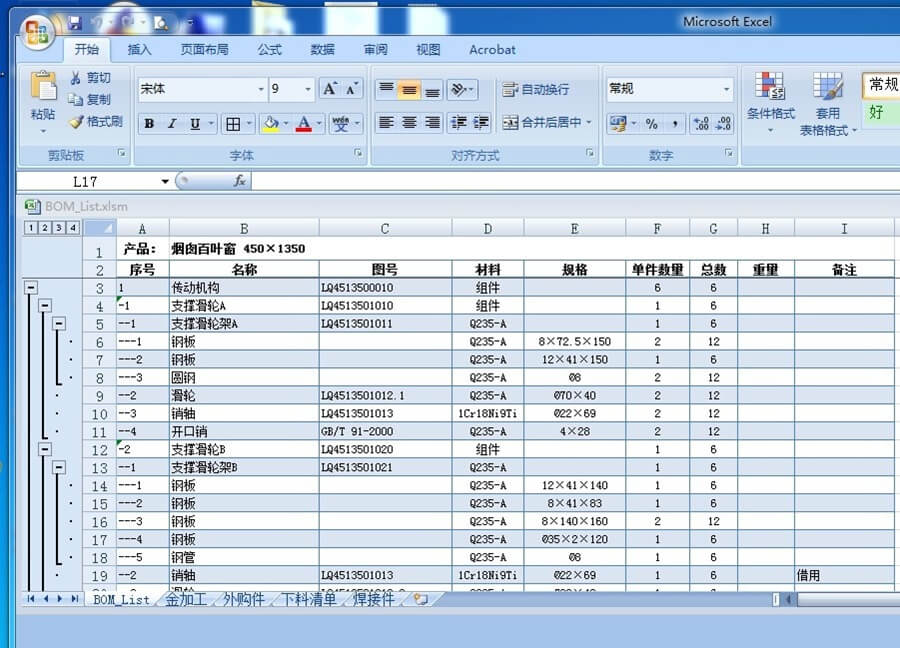Enable 自动换行 text wrapping
The image size is (900, 648).
pyautogui.click(x=537, y=88)
